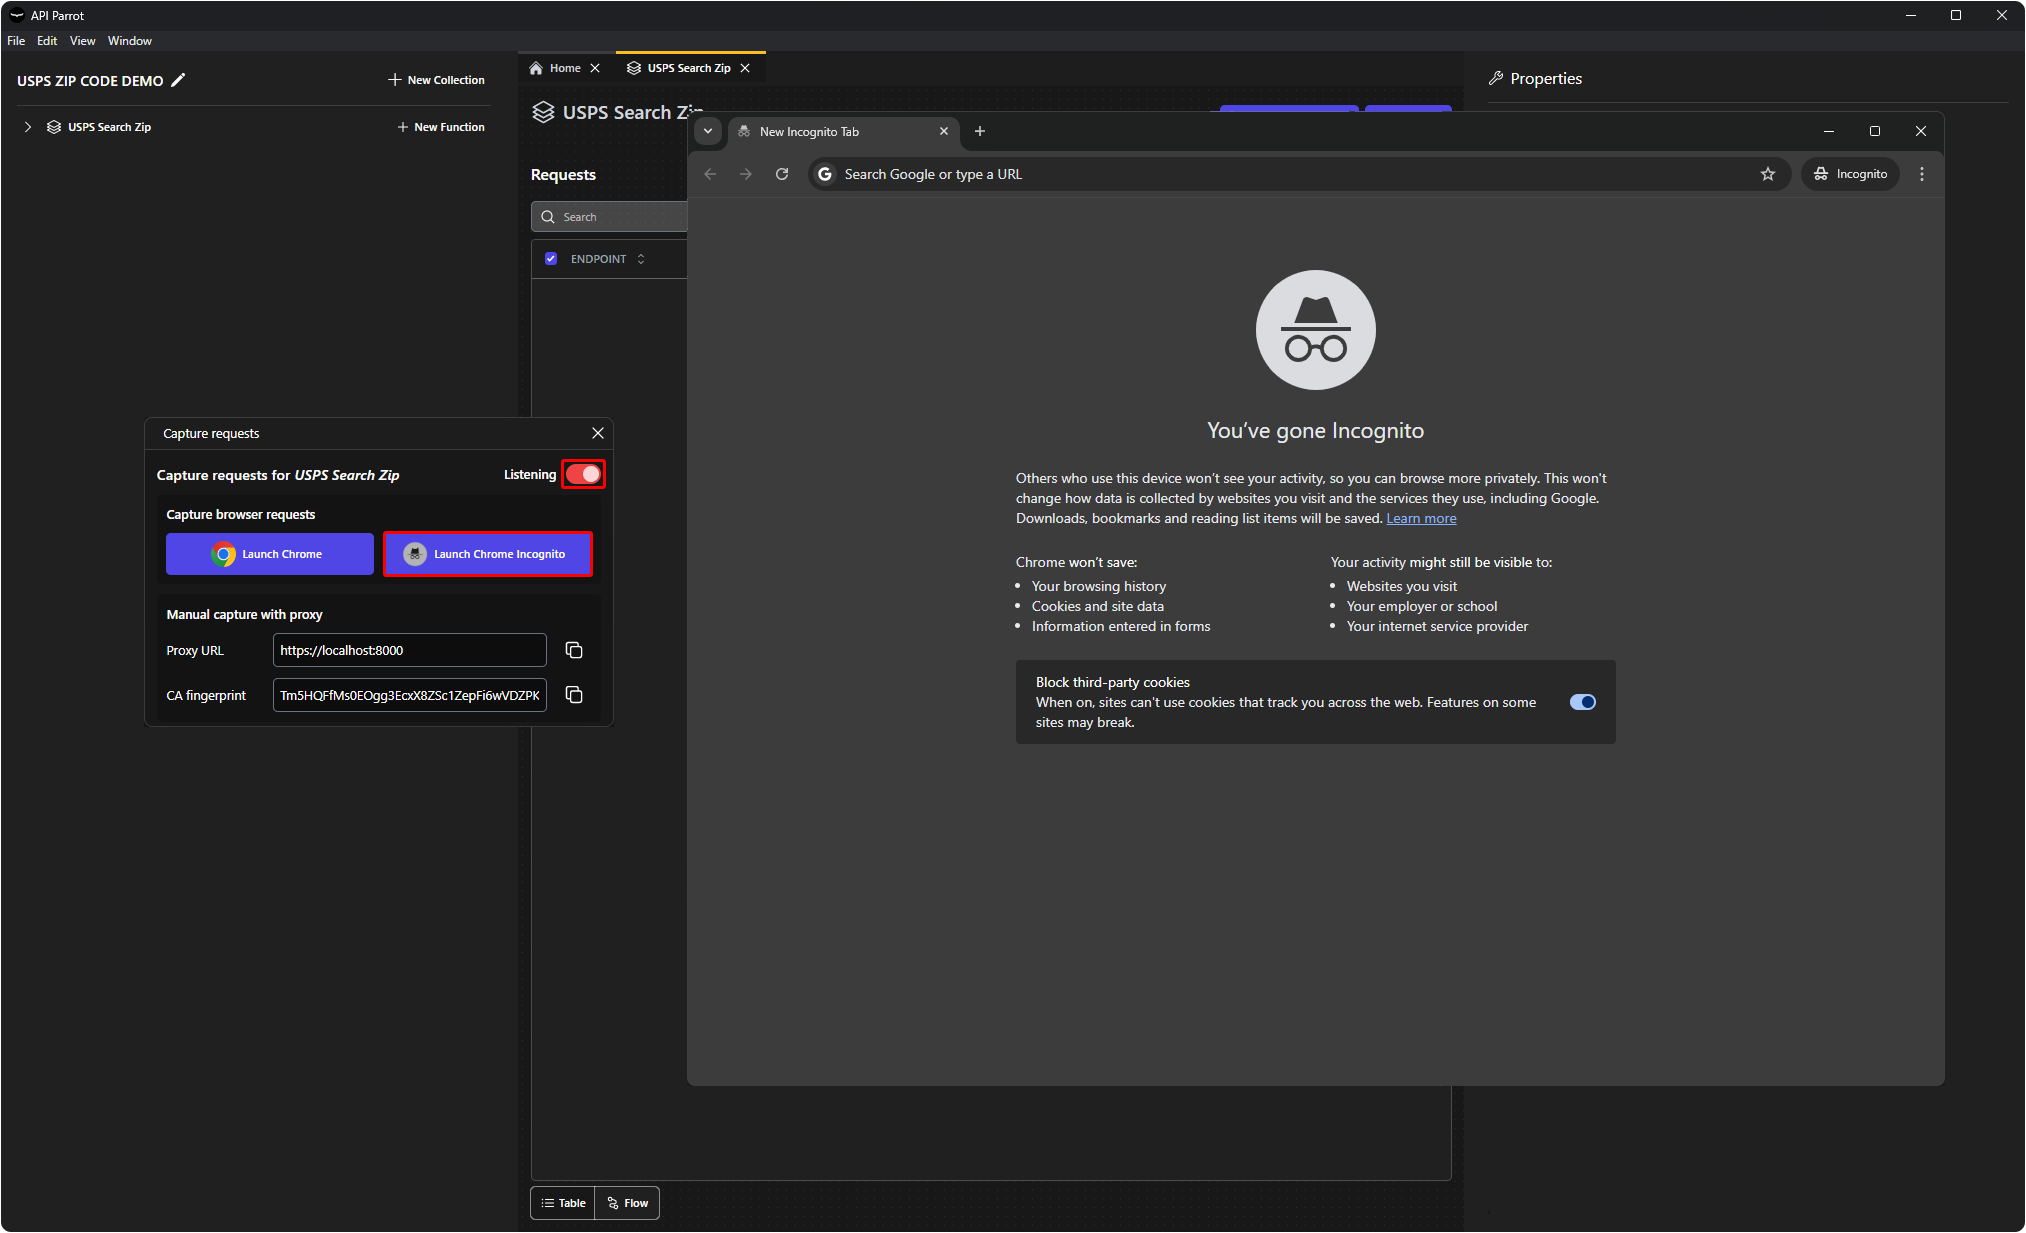Copy the Proxy URL

tap(574, 650)
